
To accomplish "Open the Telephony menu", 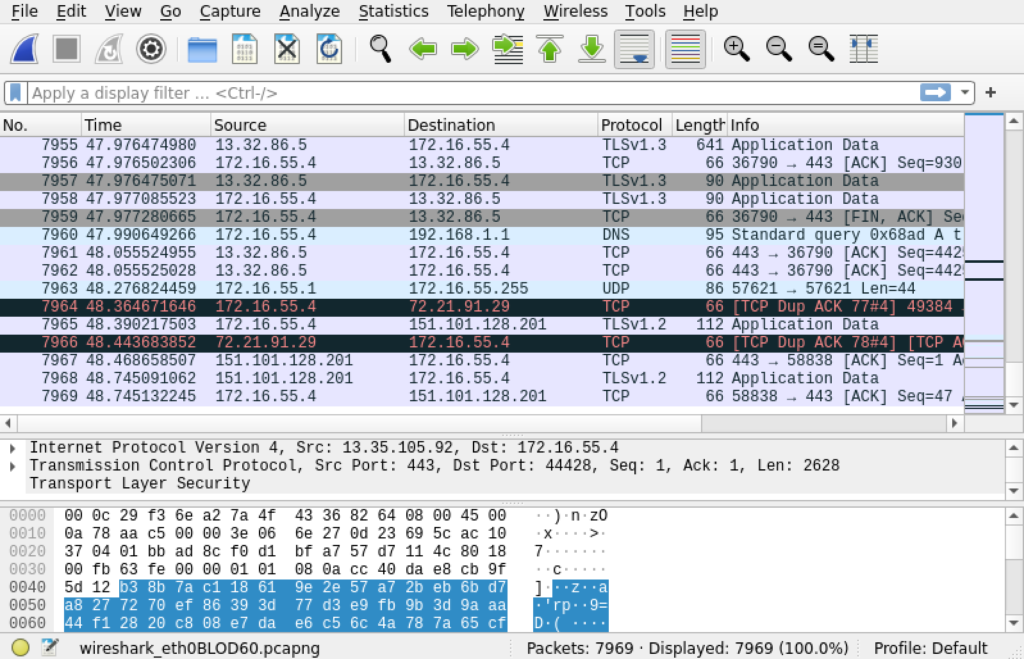I will tap(485, 11).
